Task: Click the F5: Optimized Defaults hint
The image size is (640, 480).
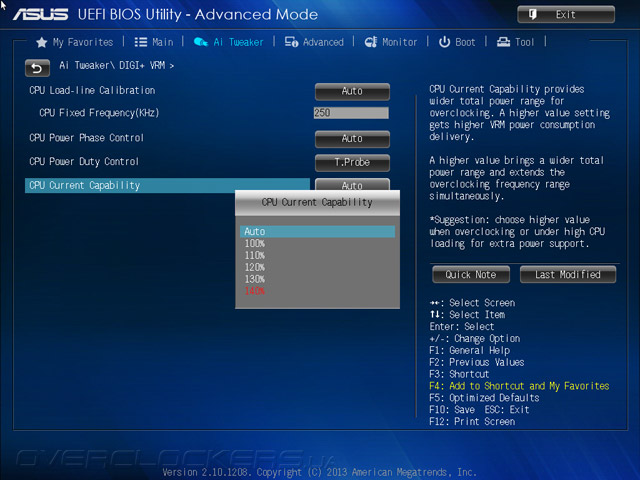Action: pyautogui.click(x=484, y=398)
